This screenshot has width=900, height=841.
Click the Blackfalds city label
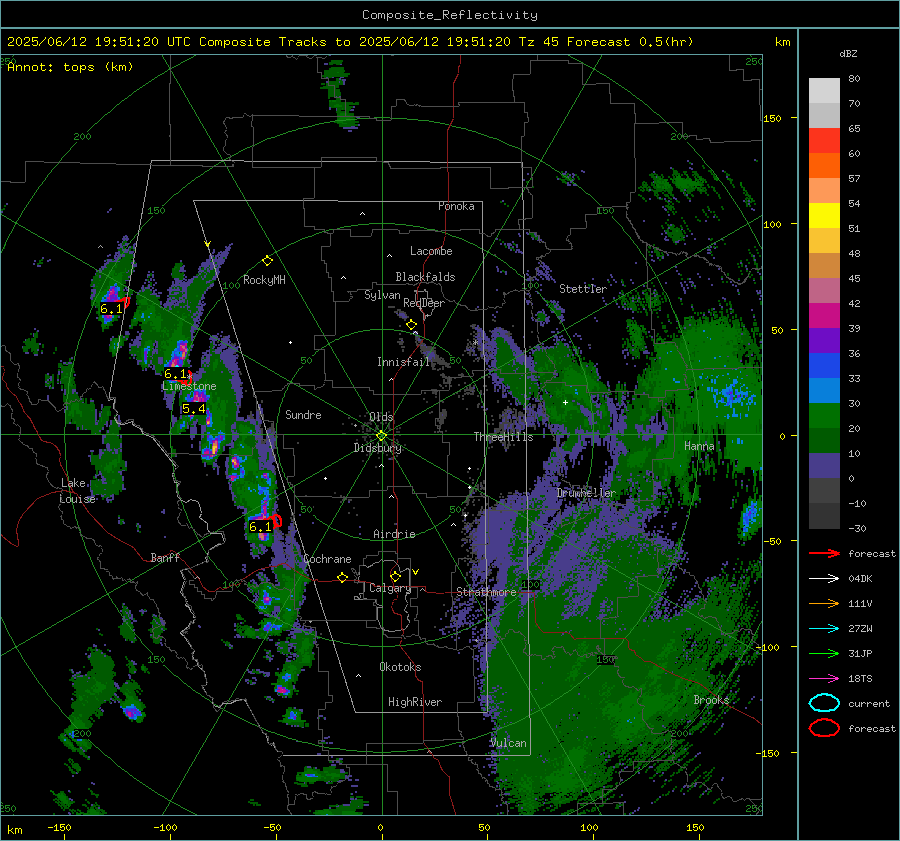click(425, 277)
